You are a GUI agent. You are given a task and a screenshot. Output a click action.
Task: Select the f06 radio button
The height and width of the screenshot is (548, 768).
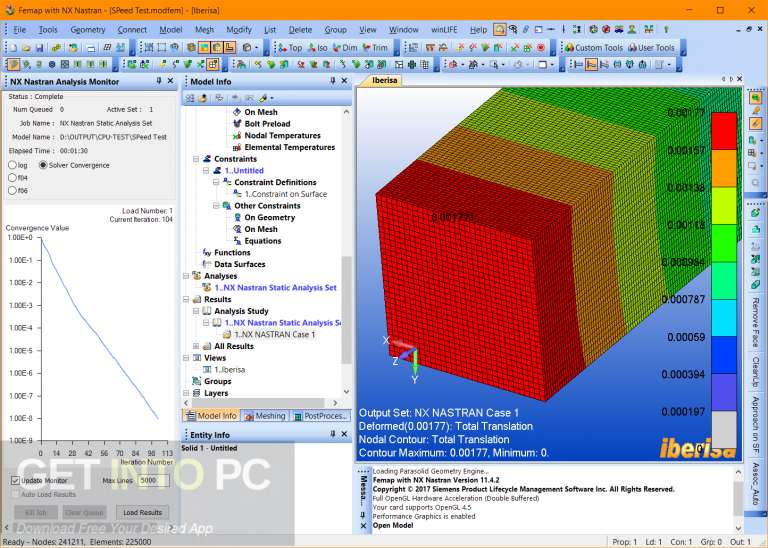click(x=18, y=191)
